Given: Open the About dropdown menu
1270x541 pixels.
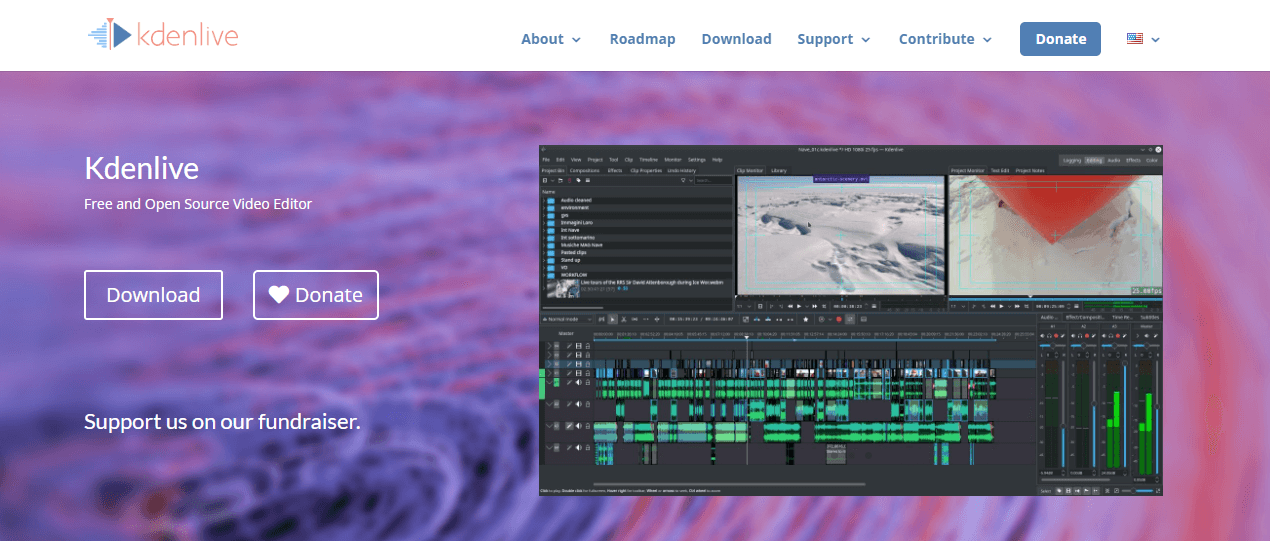Looking at the screenshot, I should coord(550,39).
